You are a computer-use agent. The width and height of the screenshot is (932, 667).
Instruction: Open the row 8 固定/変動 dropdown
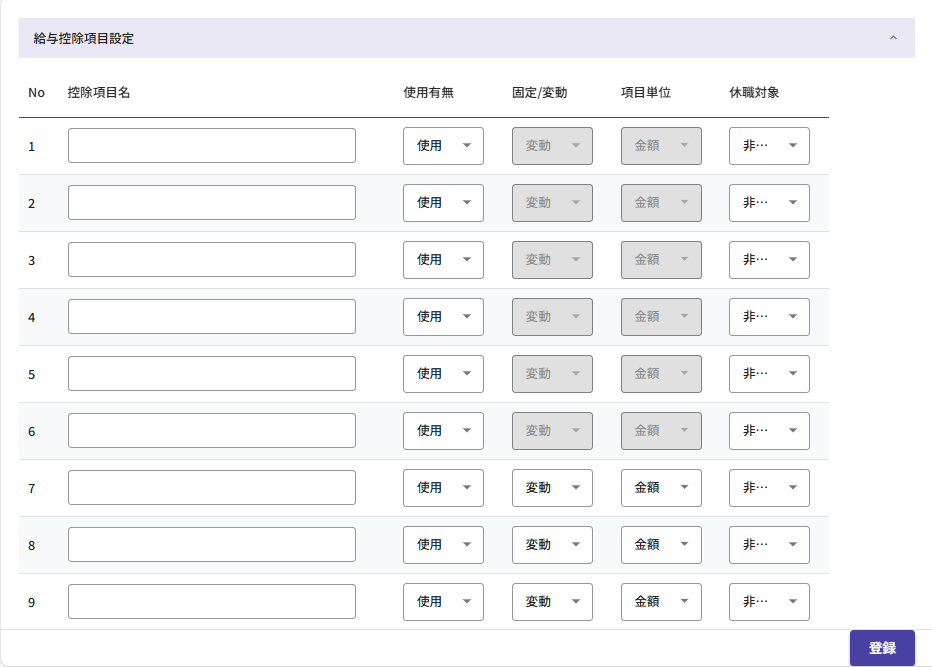[x=552, y=545]
